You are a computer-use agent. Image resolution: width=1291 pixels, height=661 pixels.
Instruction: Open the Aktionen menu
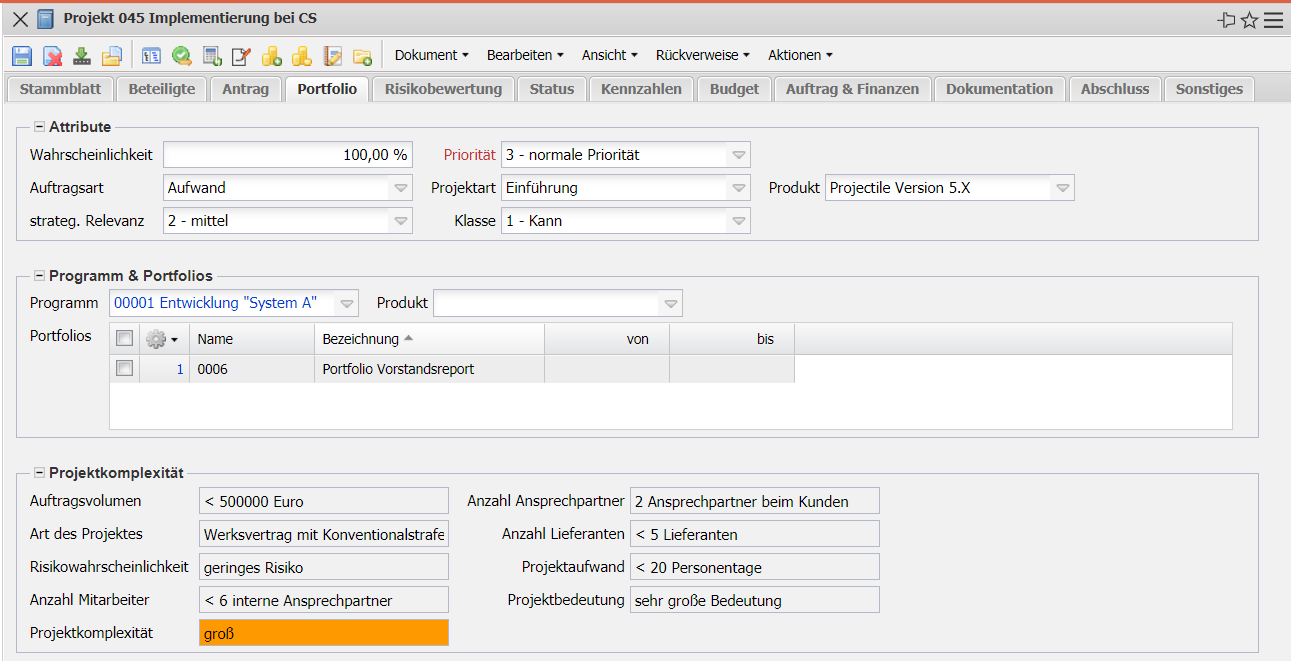[x=800, y=55]
